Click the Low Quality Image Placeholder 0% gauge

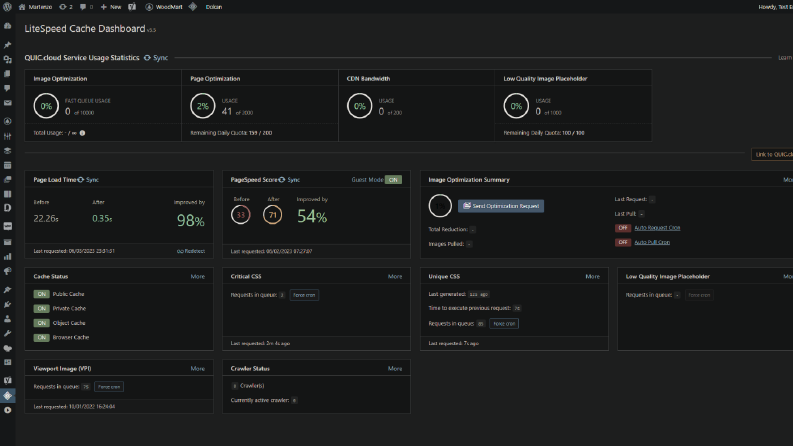516,106
